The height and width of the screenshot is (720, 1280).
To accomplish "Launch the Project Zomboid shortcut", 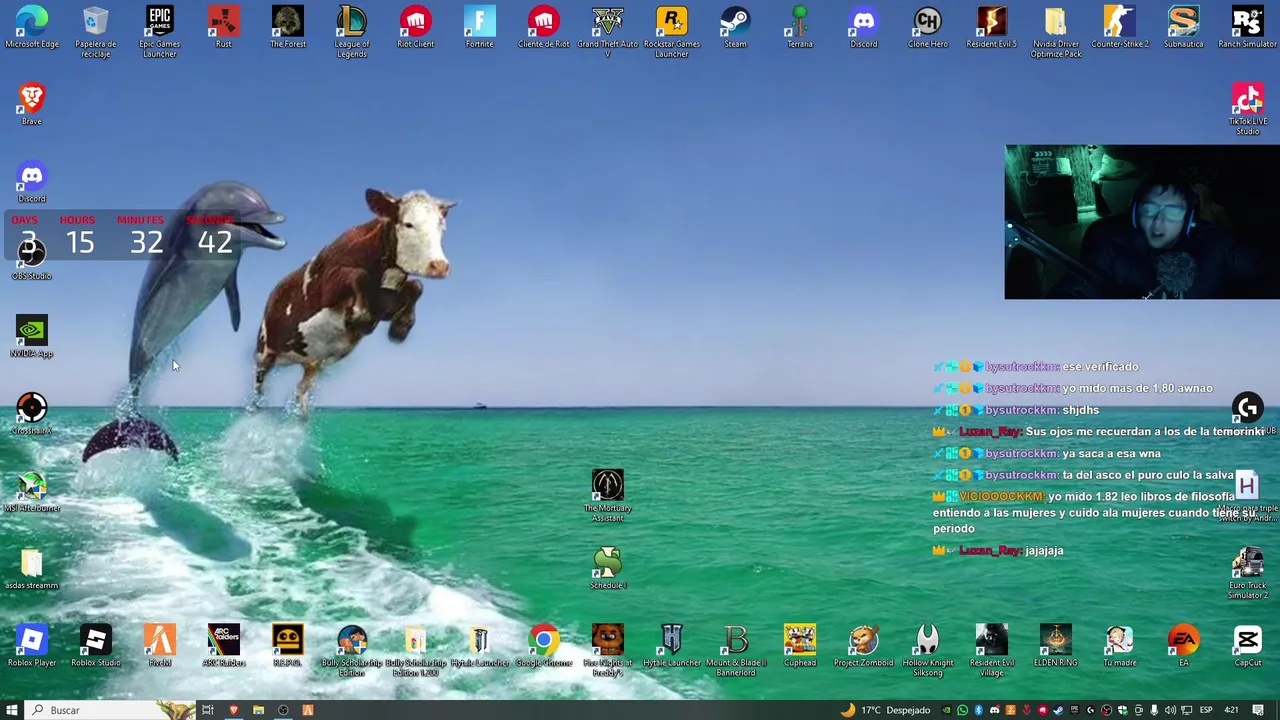I will click(x=864, y=646).
